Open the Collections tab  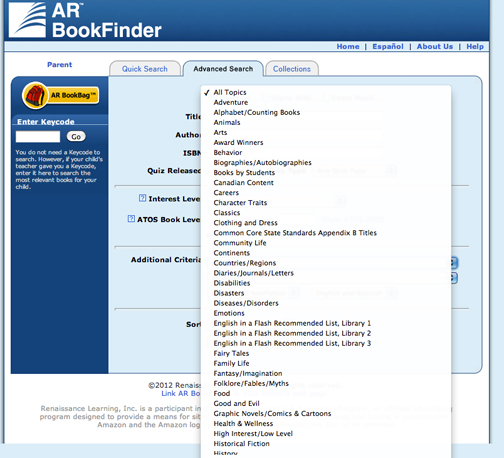pos(292,69)
